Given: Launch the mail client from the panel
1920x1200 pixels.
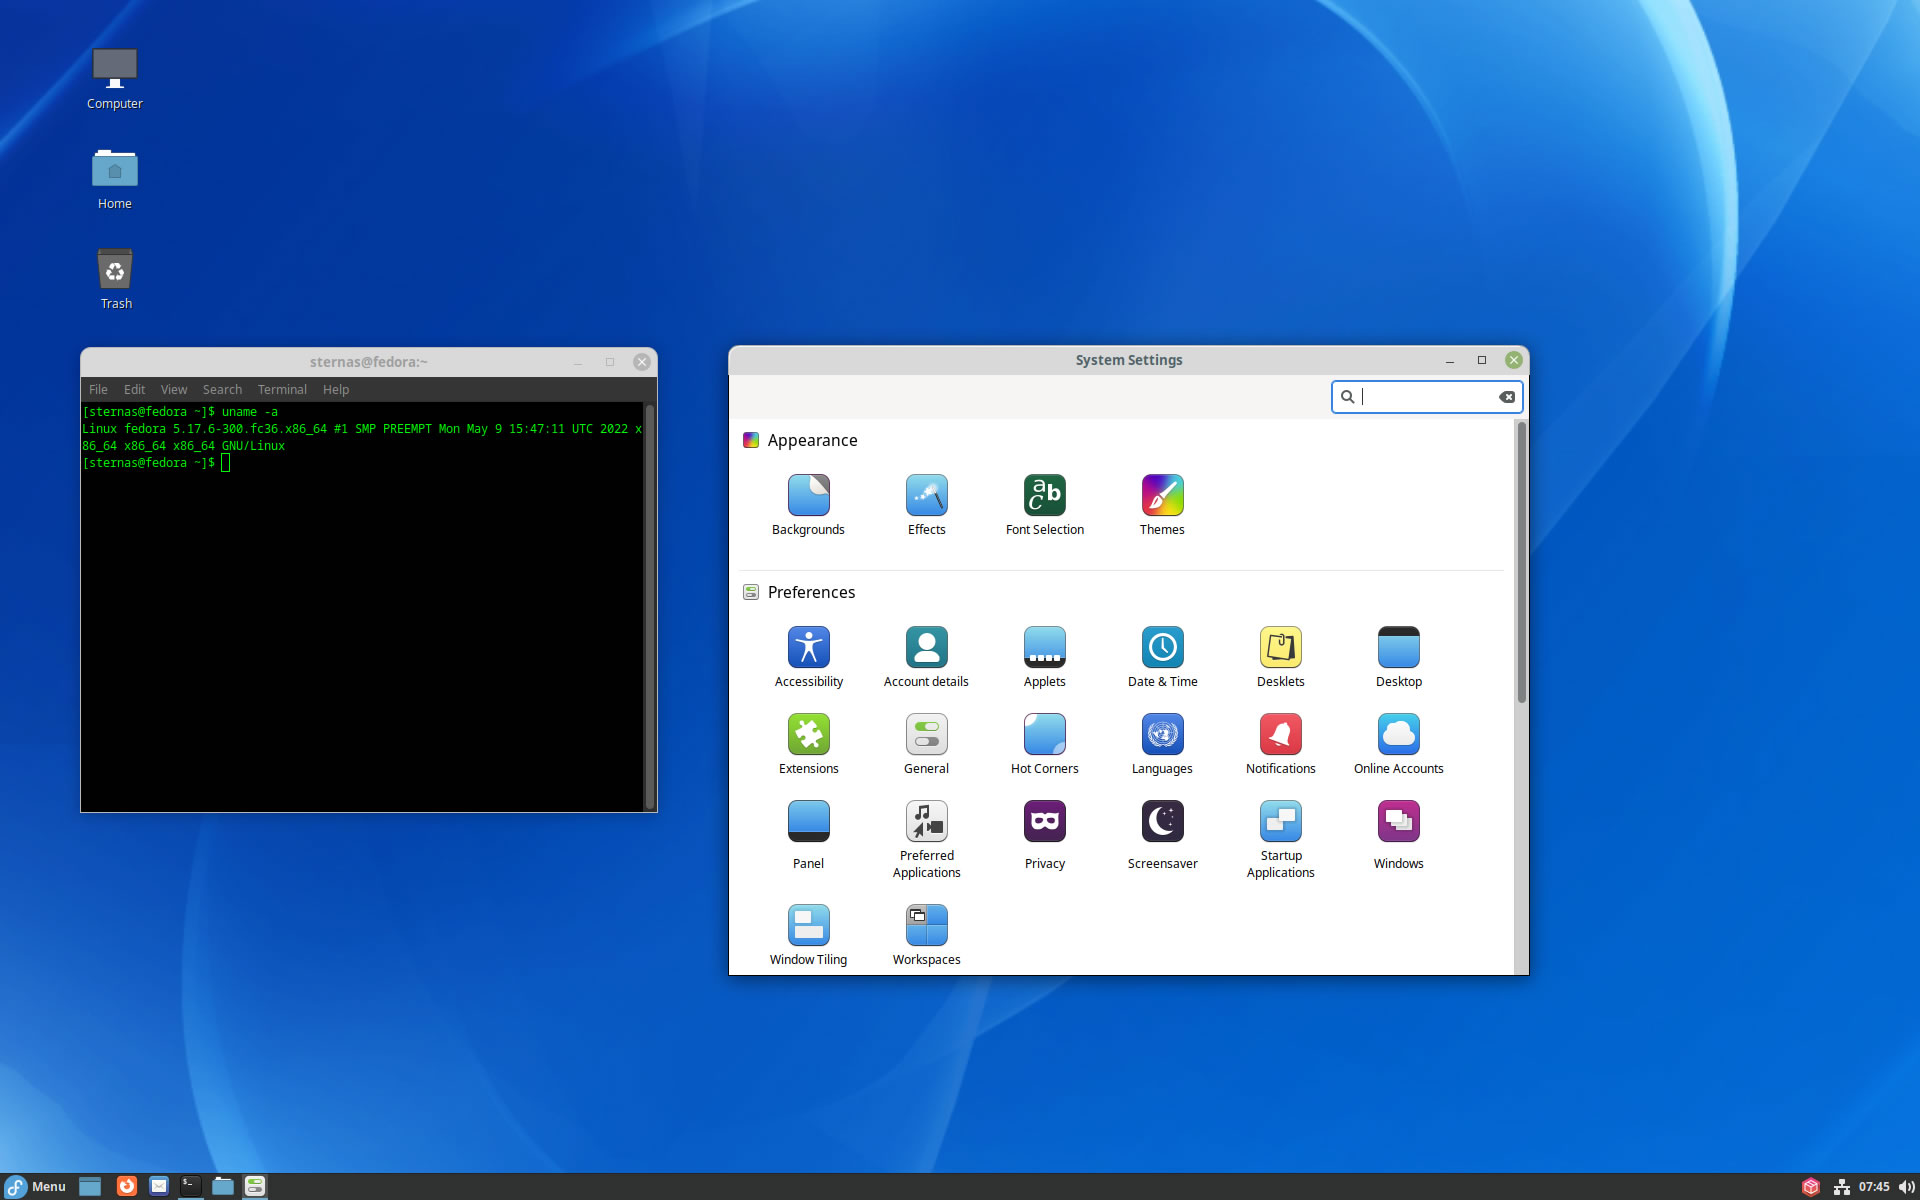Looking at the screenshot, I should [x=159, y=1187].
